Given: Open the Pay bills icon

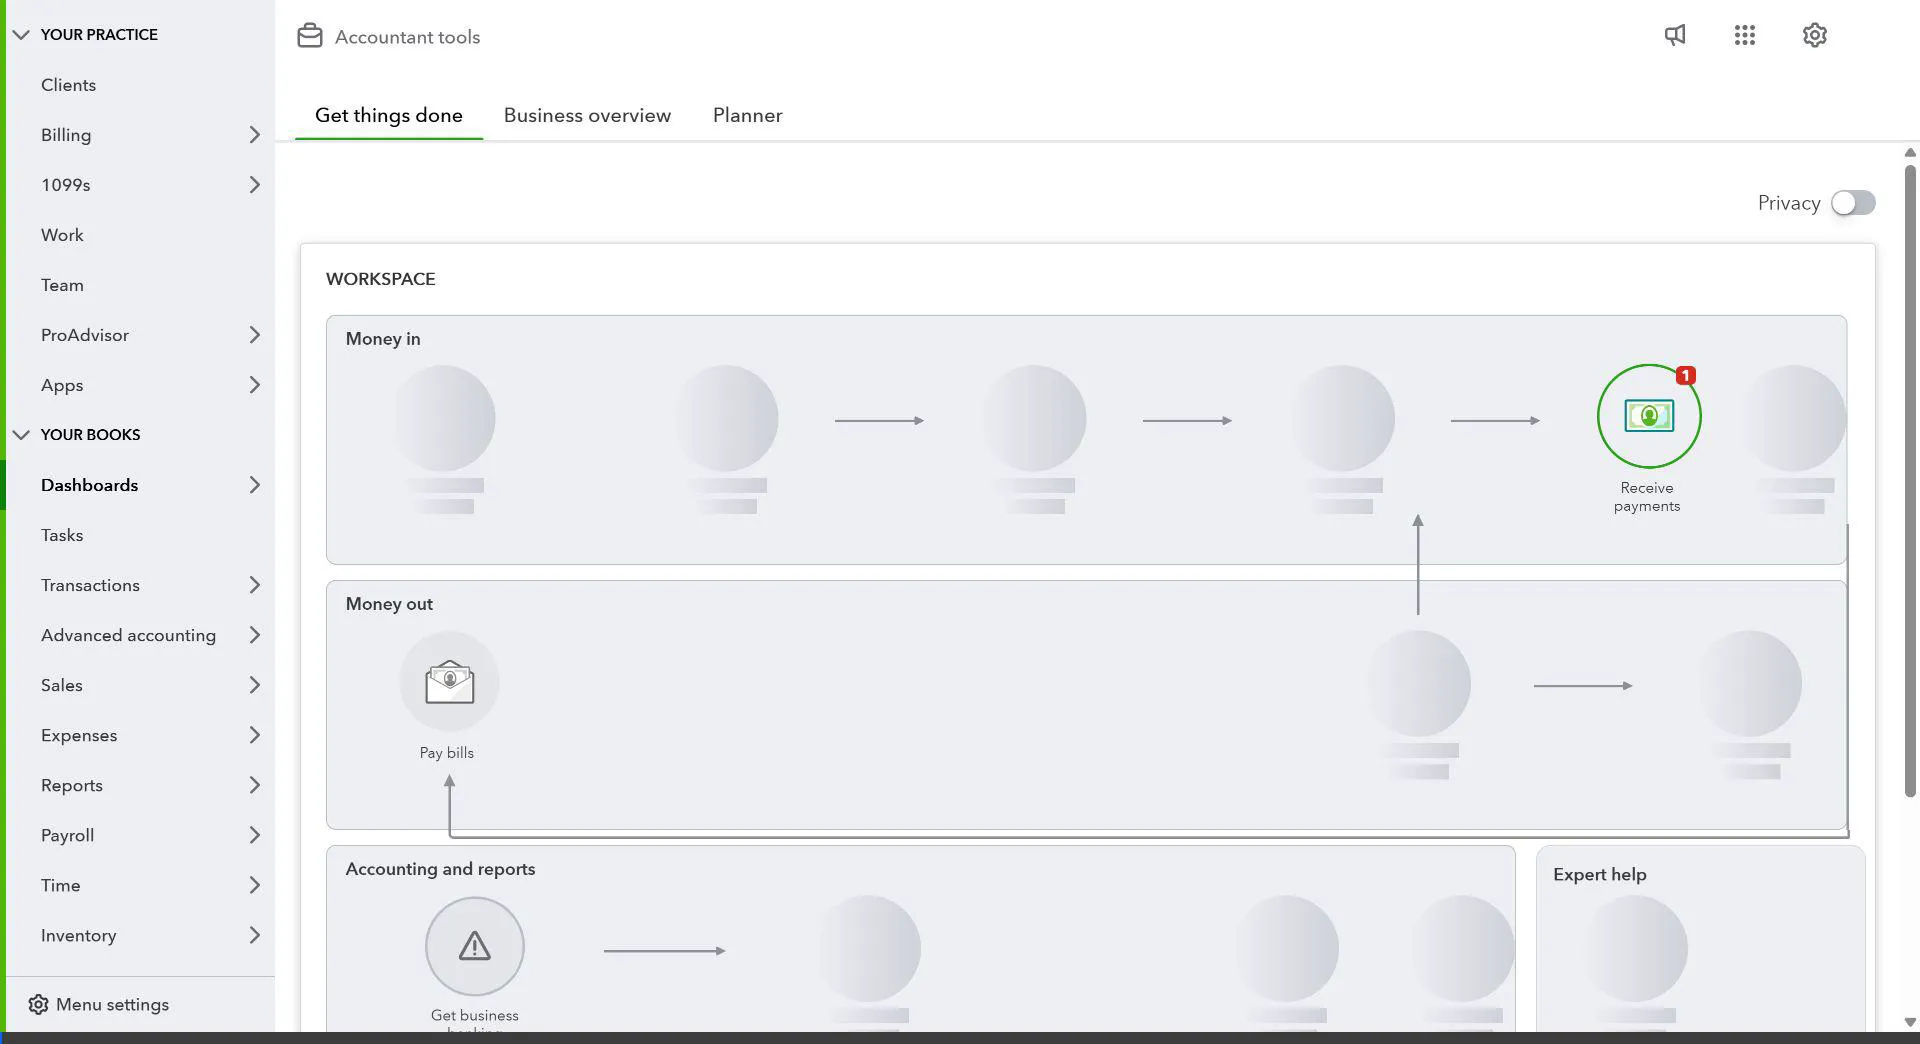Looking at the screenshot, I should coord(449,683).
